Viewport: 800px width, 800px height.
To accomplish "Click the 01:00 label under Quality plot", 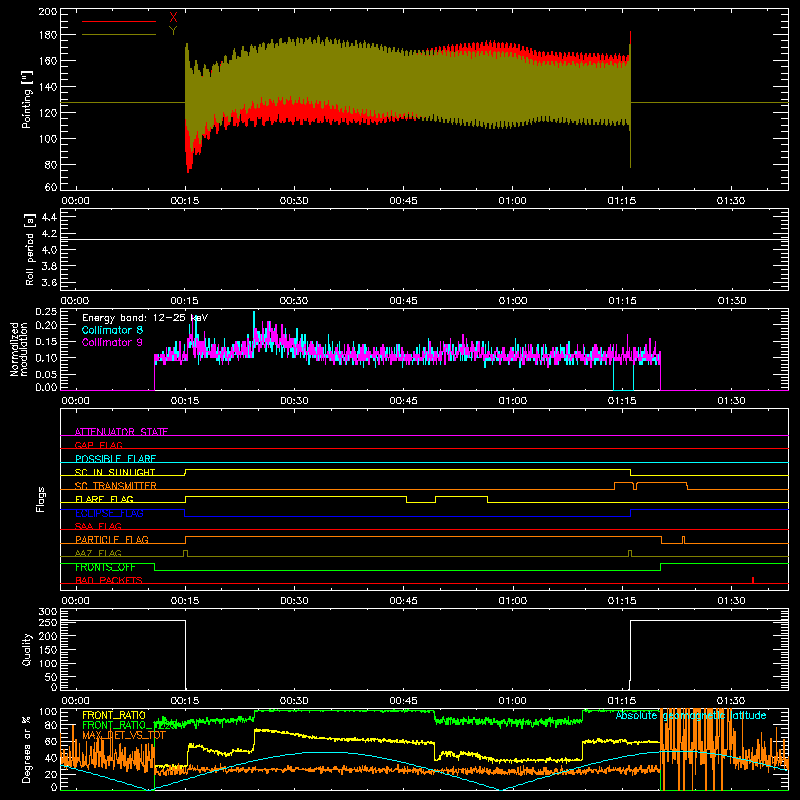I will tap(513, 701).
